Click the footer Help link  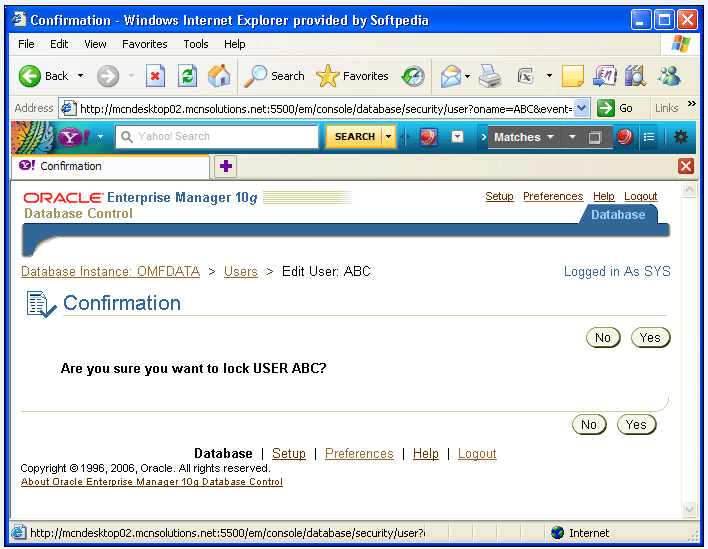[x=426, y=453]
